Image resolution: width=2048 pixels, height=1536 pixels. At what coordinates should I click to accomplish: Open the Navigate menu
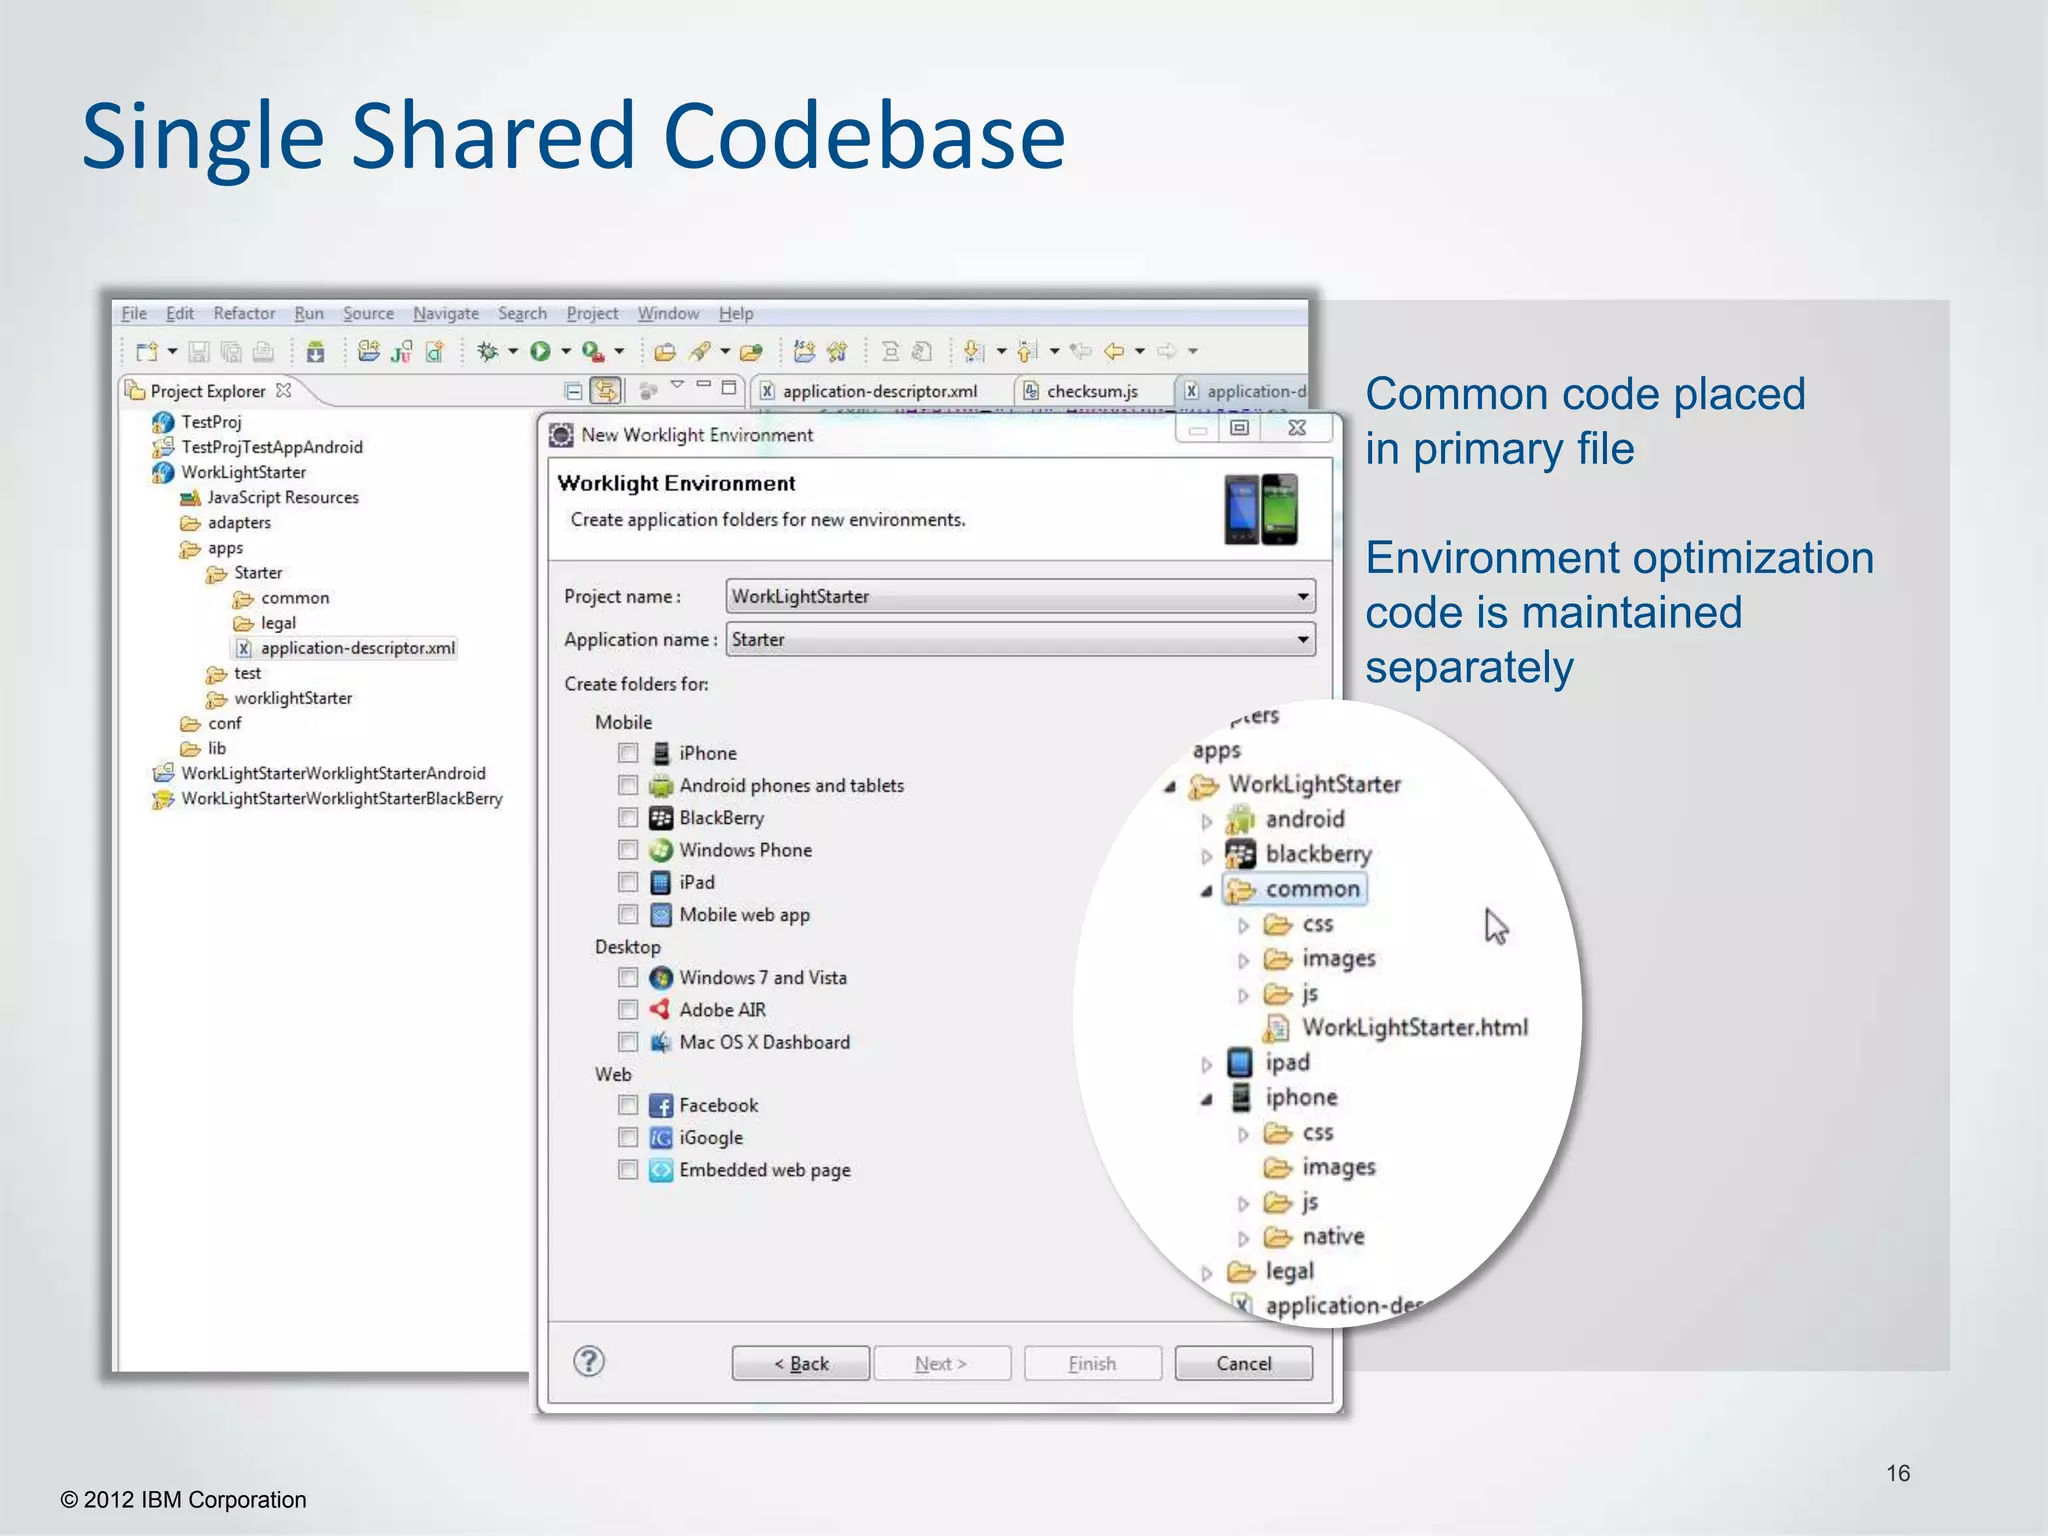point(446,313)
